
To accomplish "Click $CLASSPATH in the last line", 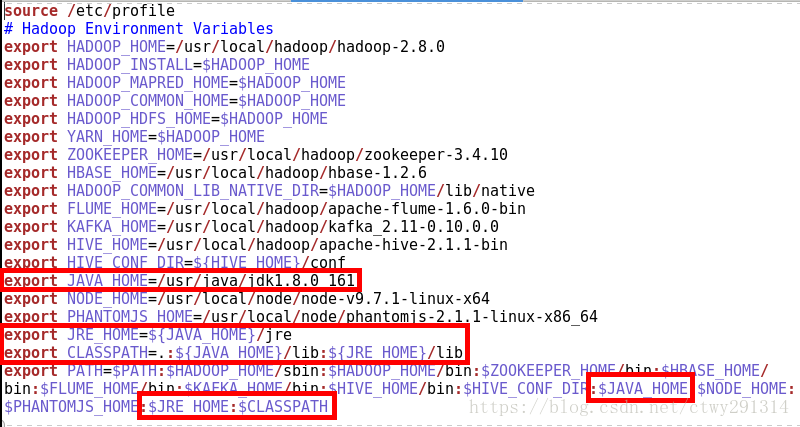I will coord(283,407).
